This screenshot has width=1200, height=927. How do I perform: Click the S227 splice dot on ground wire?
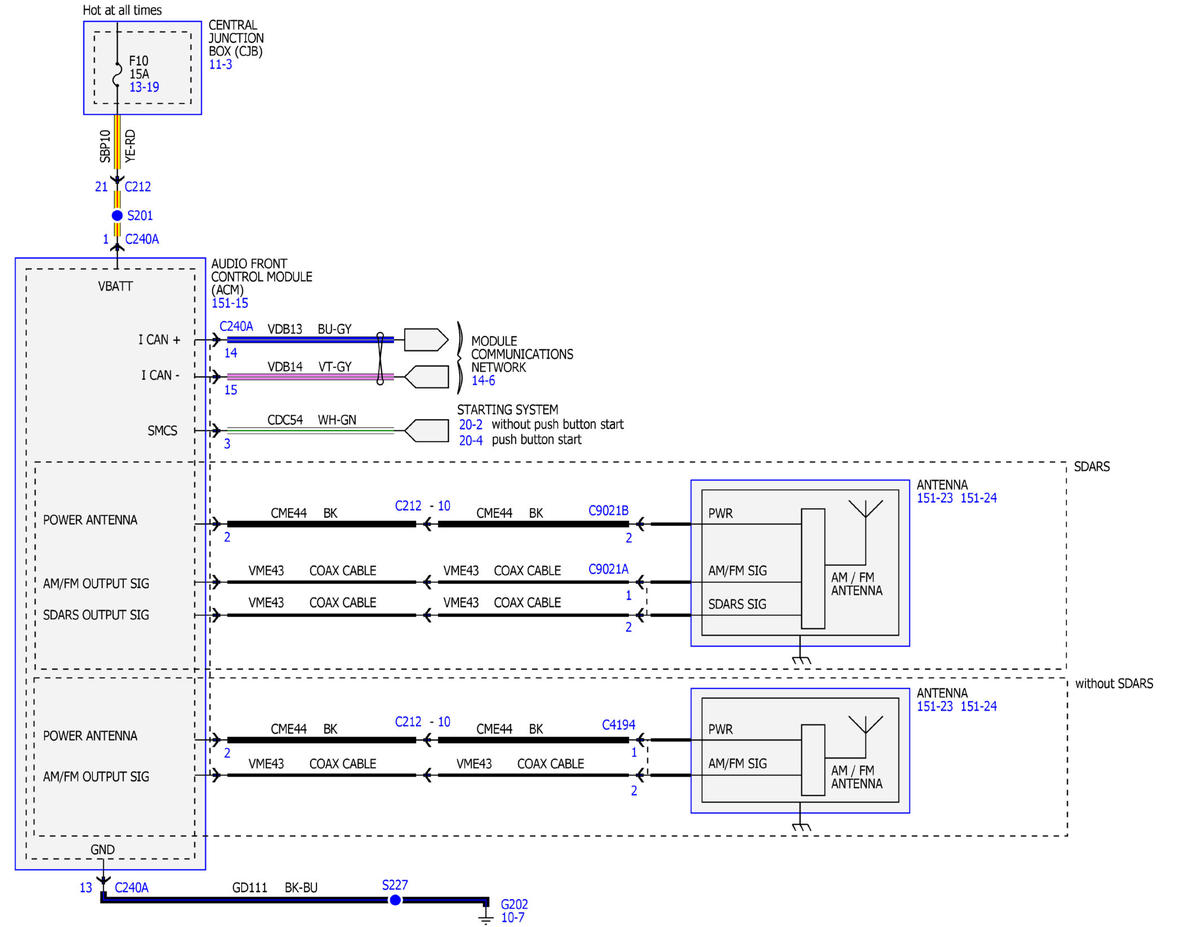395,900
